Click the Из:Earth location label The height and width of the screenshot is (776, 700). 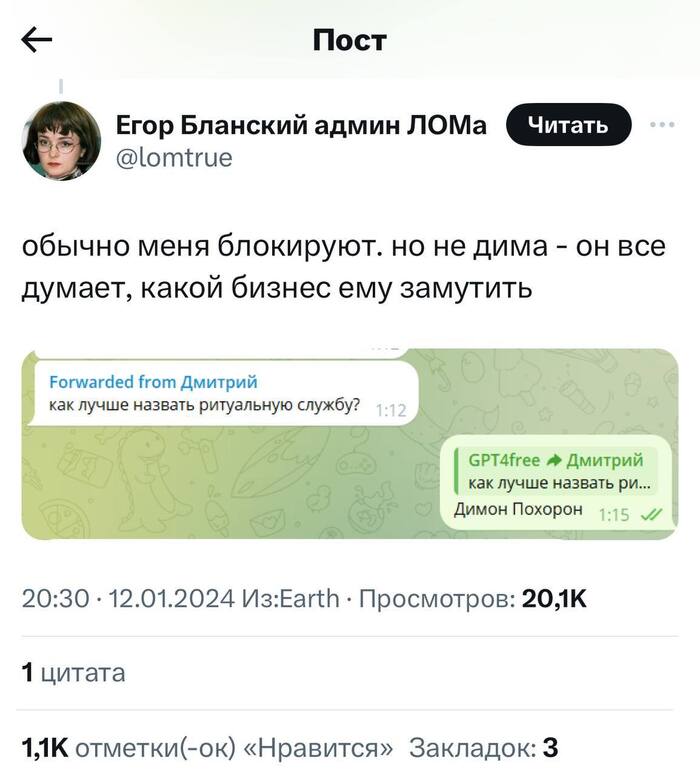(x=291, y=598)
